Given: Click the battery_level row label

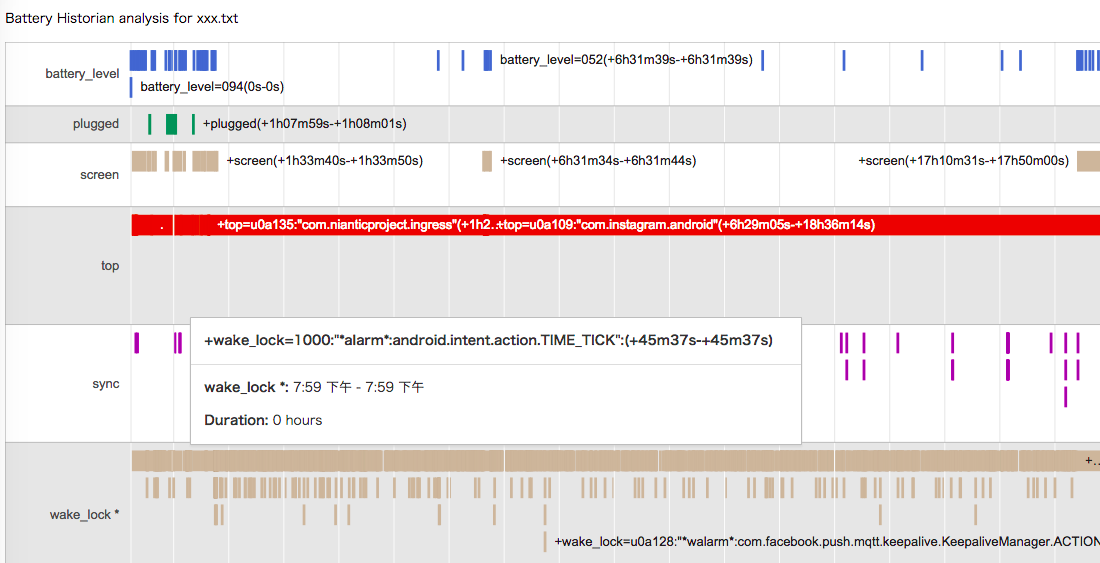Looking at the screenshot, I should (82, 74).
